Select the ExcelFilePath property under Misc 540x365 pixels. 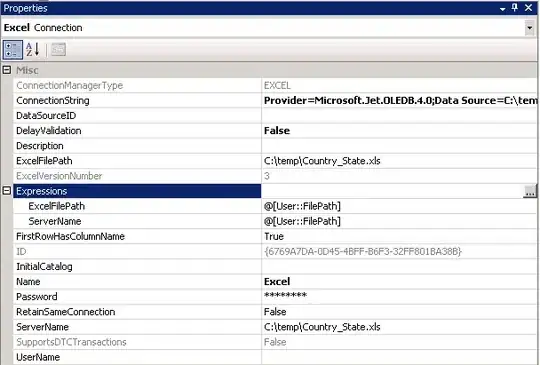tap(44, 161)
